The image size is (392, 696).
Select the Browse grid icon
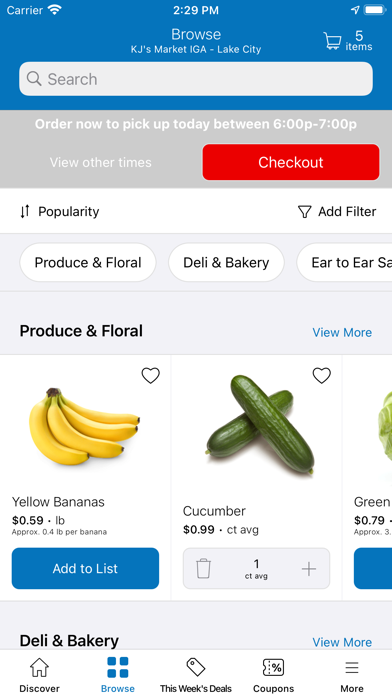(x=118, y=668)
